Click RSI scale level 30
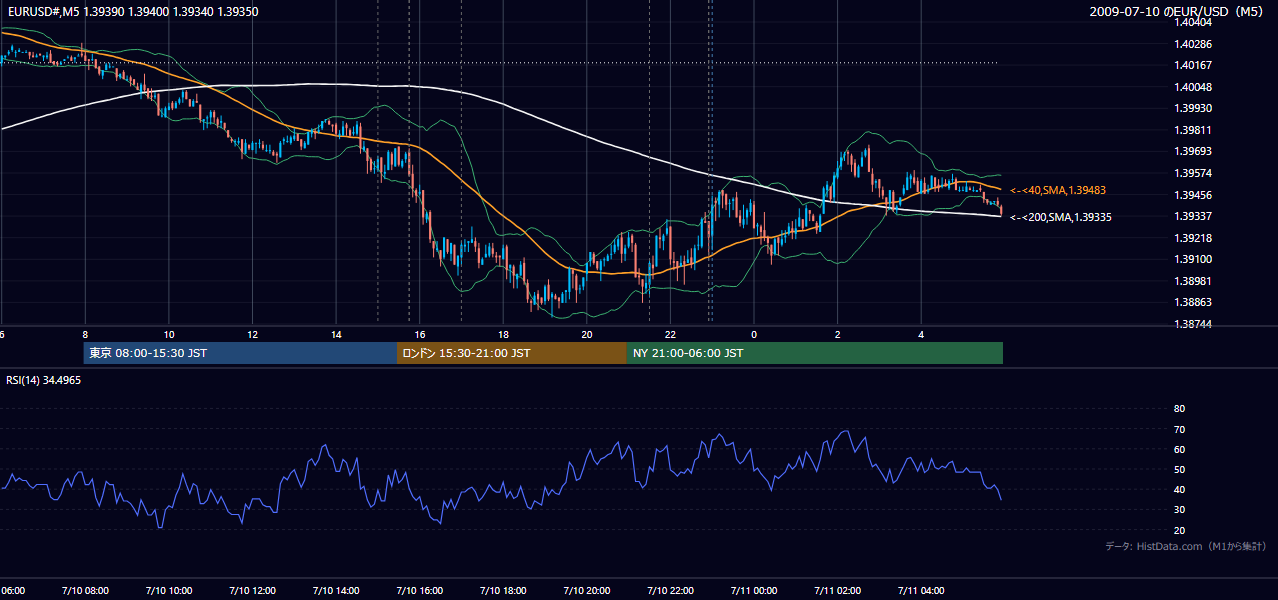Viewport: 1278px width, 600px height. click(x=1179, y=510)
